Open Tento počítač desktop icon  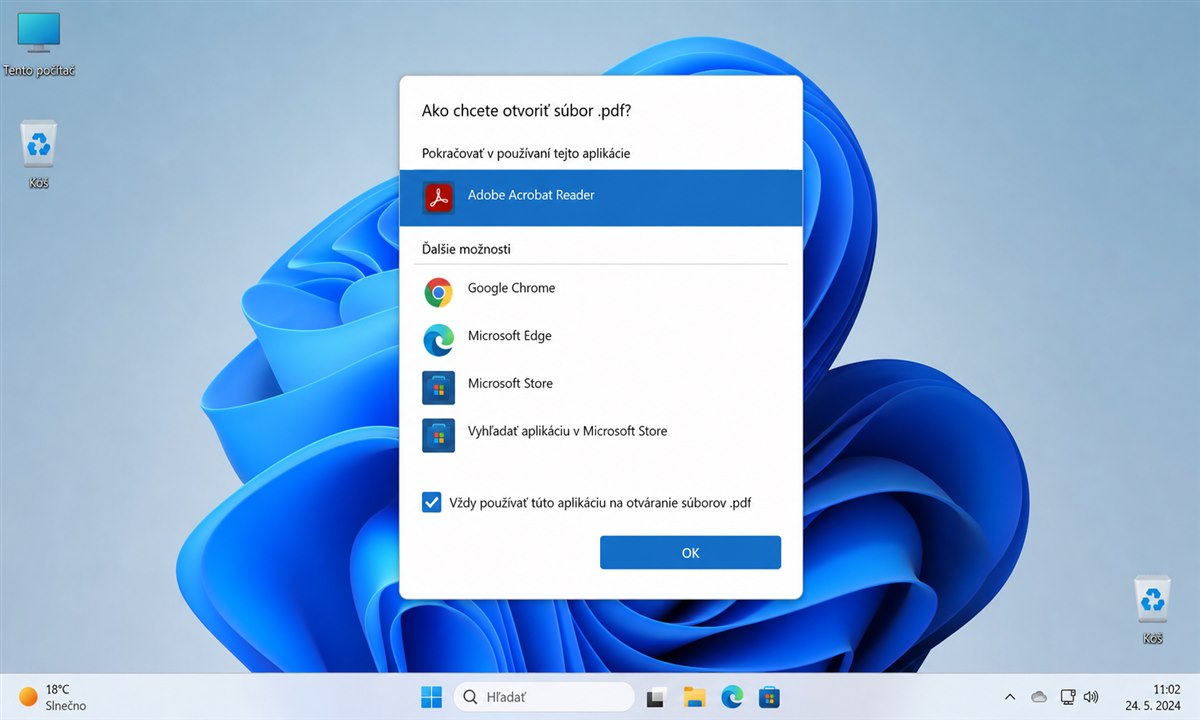[x=39, y=46]
